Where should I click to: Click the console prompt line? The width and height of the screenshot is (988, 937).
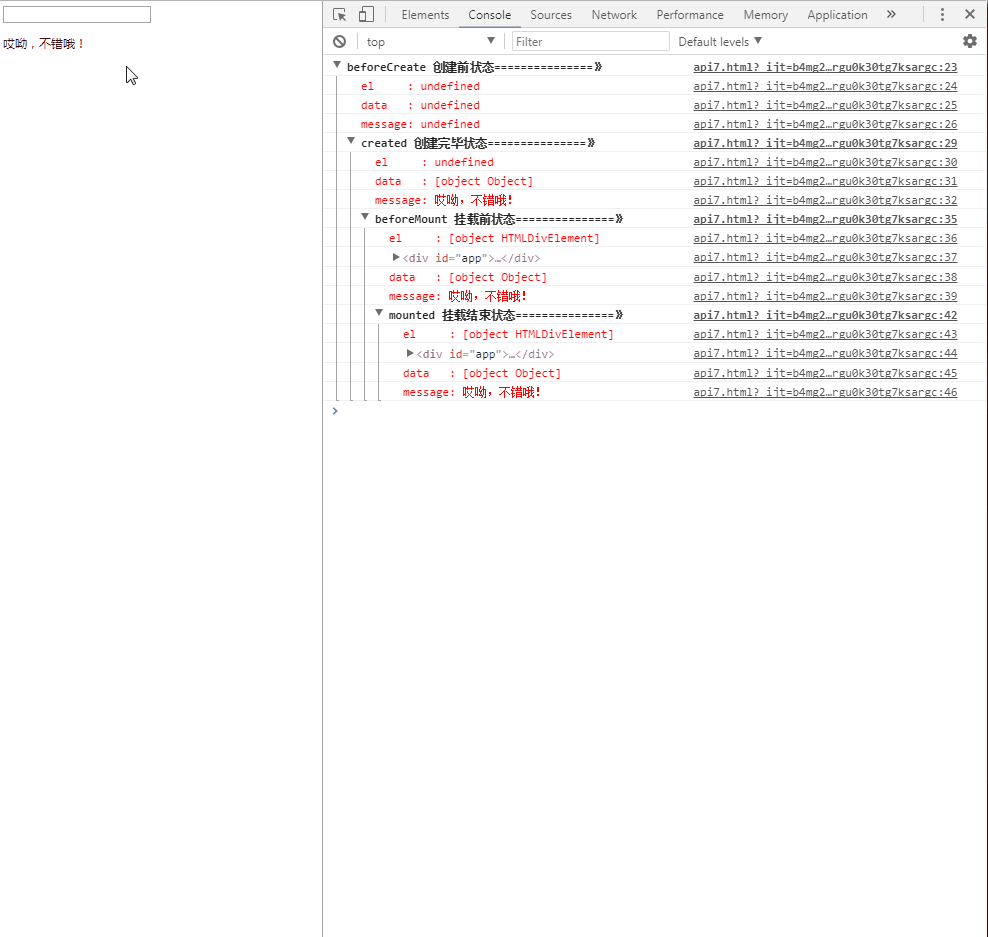coord(655,411)
